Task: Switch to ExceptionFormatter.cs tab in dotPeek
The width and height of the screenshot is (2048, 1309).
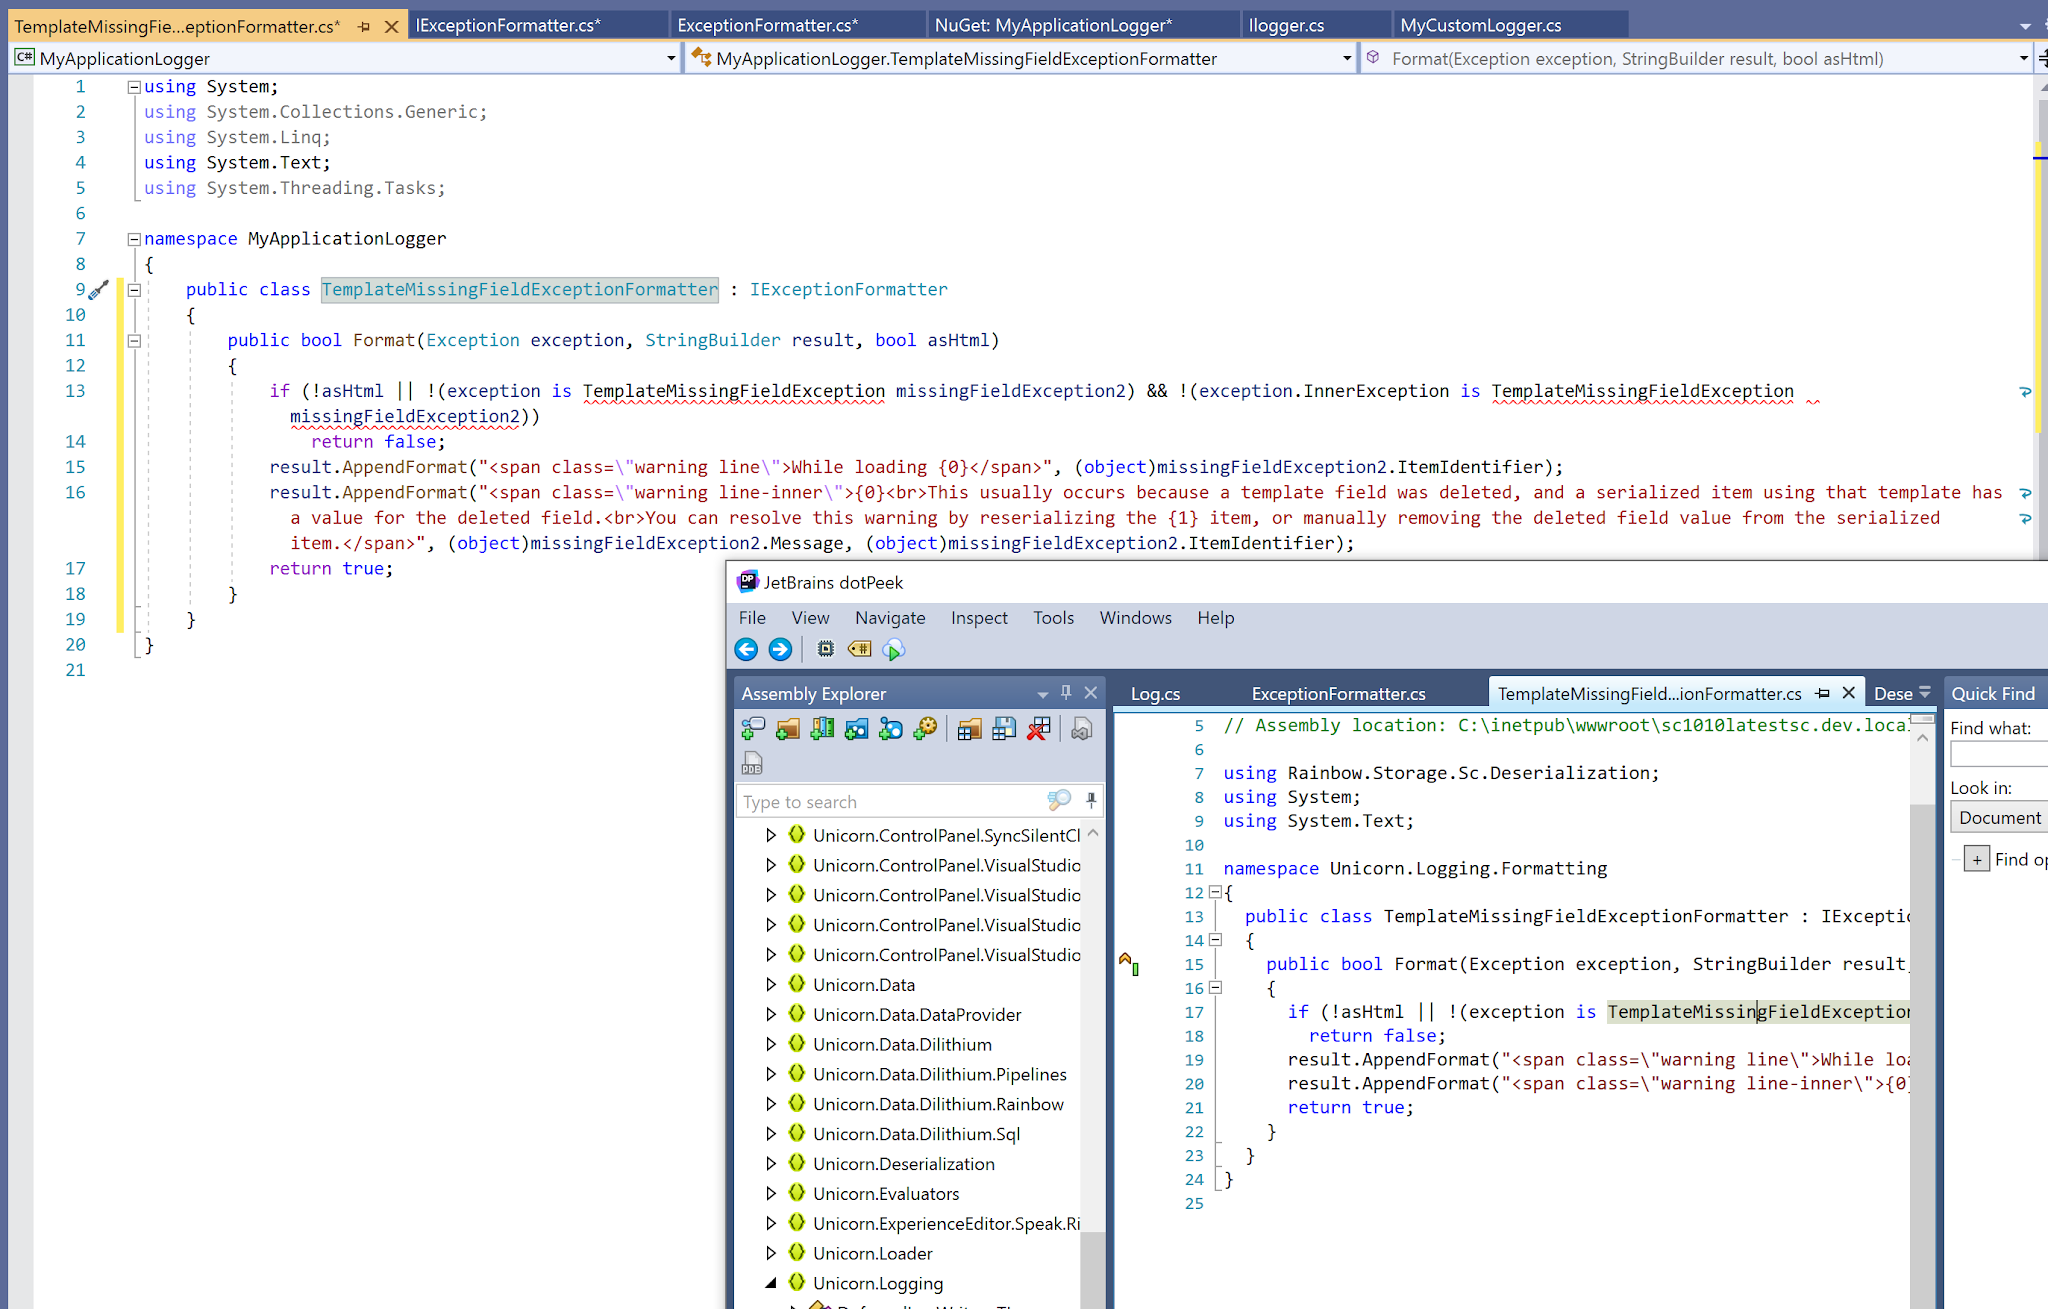Action: [1338, 693]
